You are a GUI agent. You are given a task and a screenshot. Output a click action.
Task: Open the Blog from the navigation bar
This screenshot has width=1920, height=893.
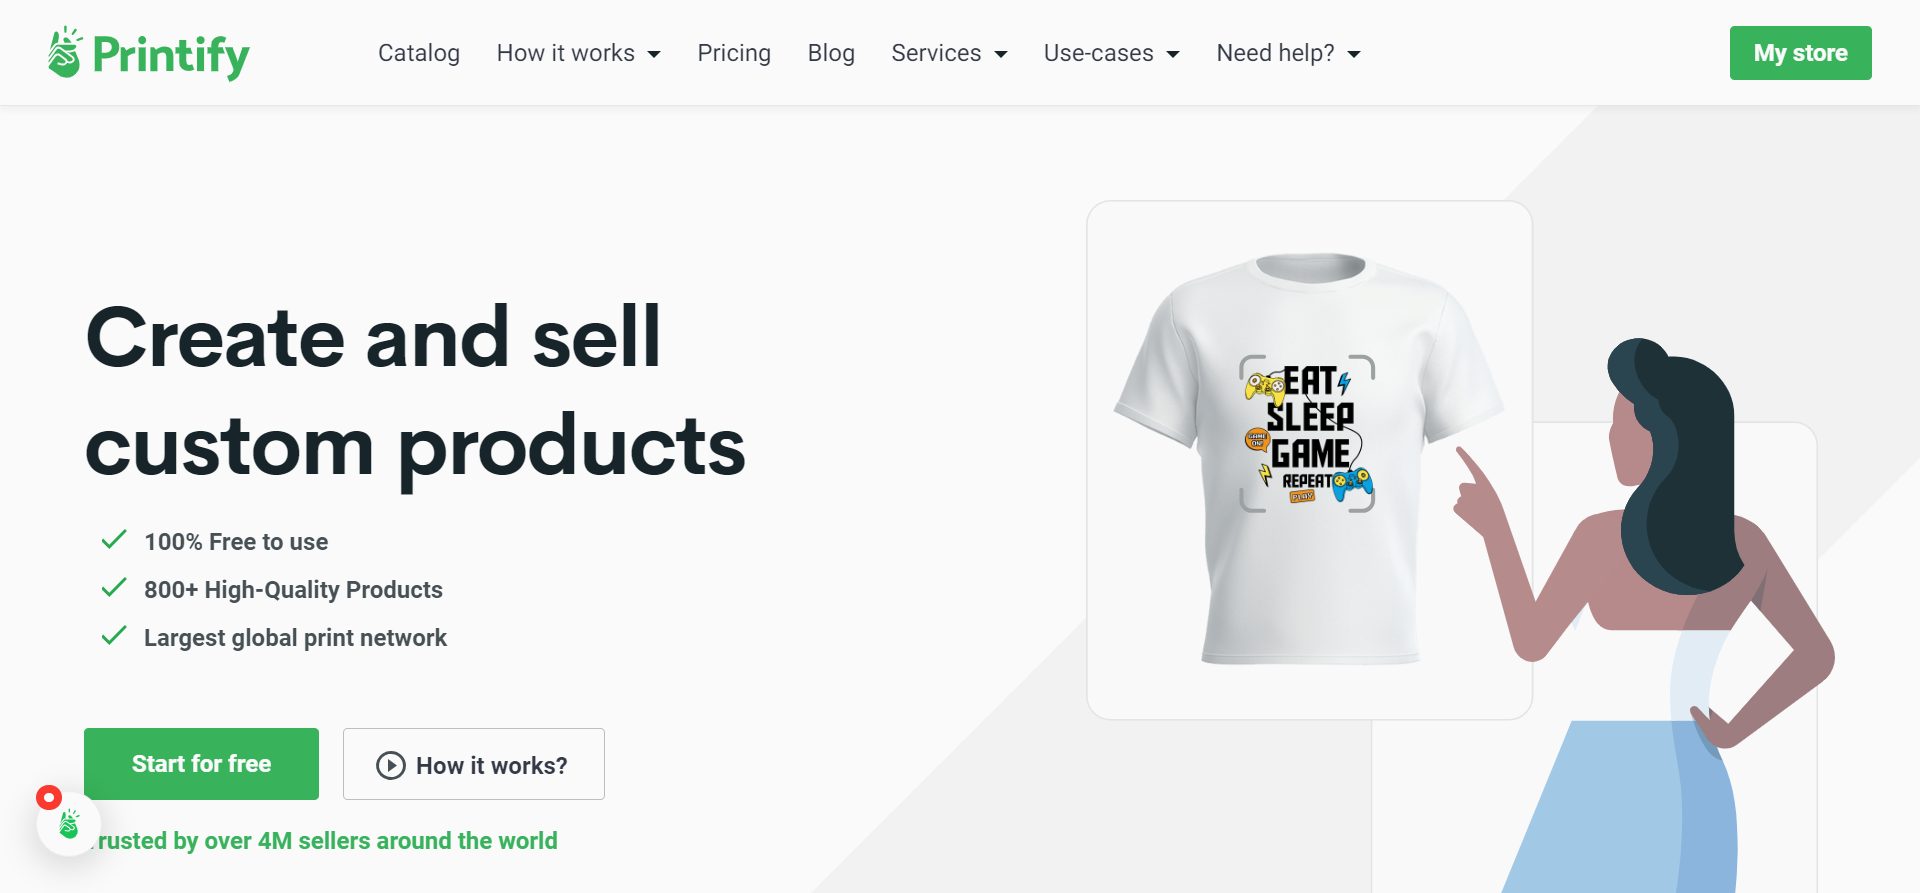[x=831, y=53]
